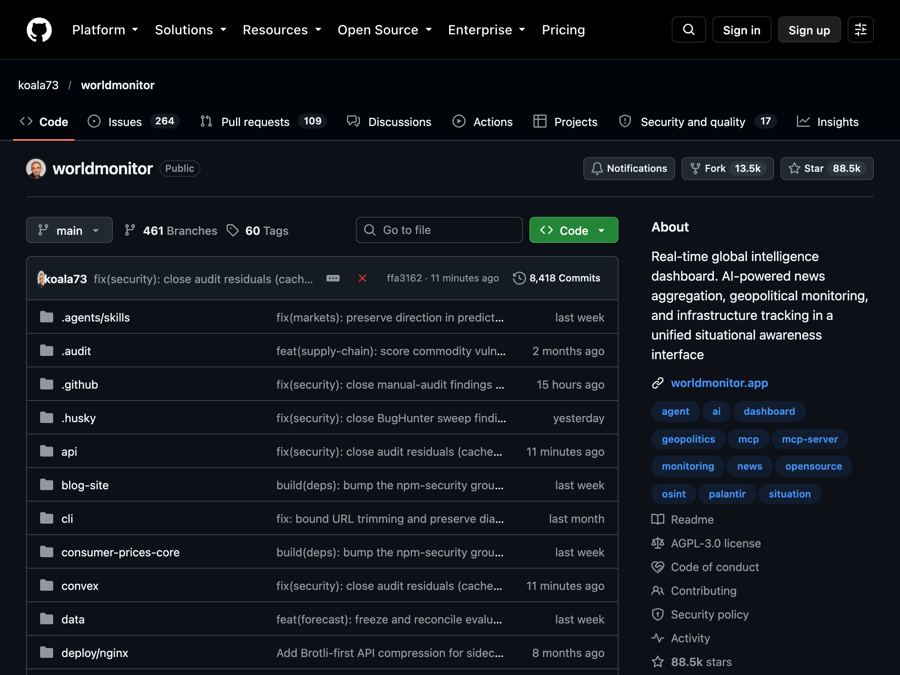Open the deploy/nginx folder icon
This screenshot has width=900, height=675.
[46, 653]
